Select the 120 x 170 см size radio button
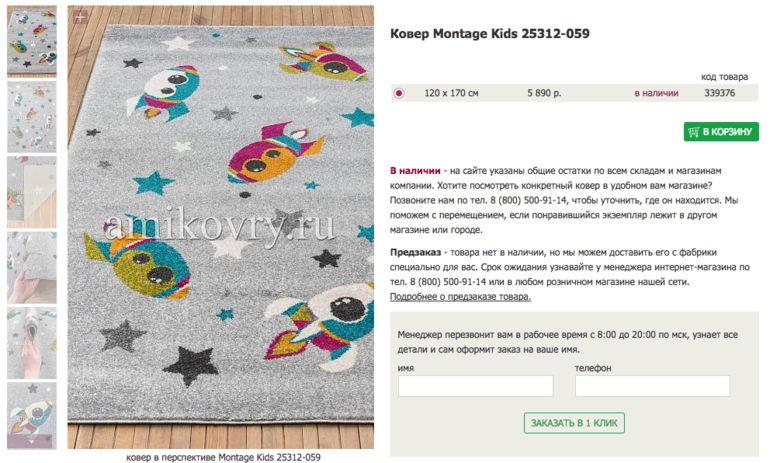Viewport: 770px width, 463px height. 399,93
